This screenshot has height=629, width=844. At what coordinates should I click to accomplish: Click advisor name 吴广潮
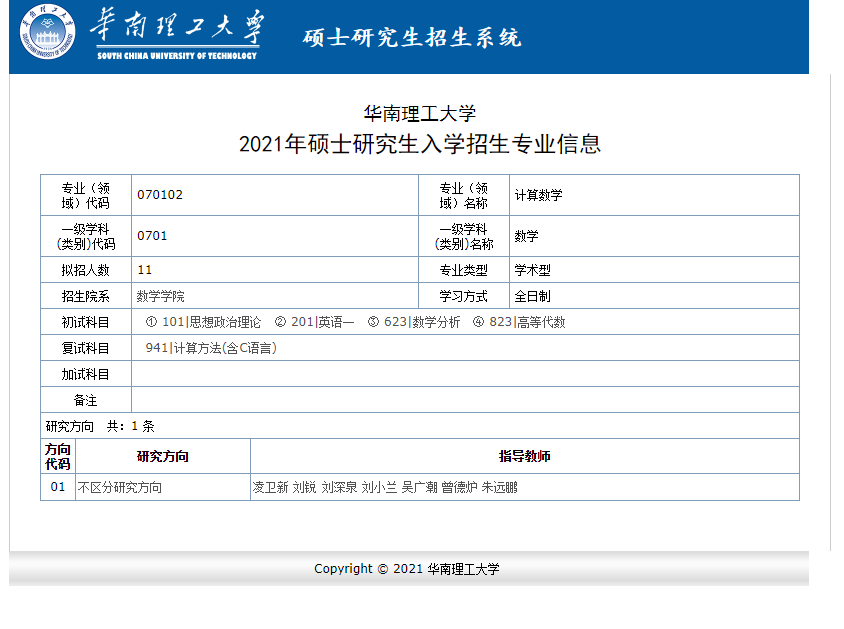point(419,487)
